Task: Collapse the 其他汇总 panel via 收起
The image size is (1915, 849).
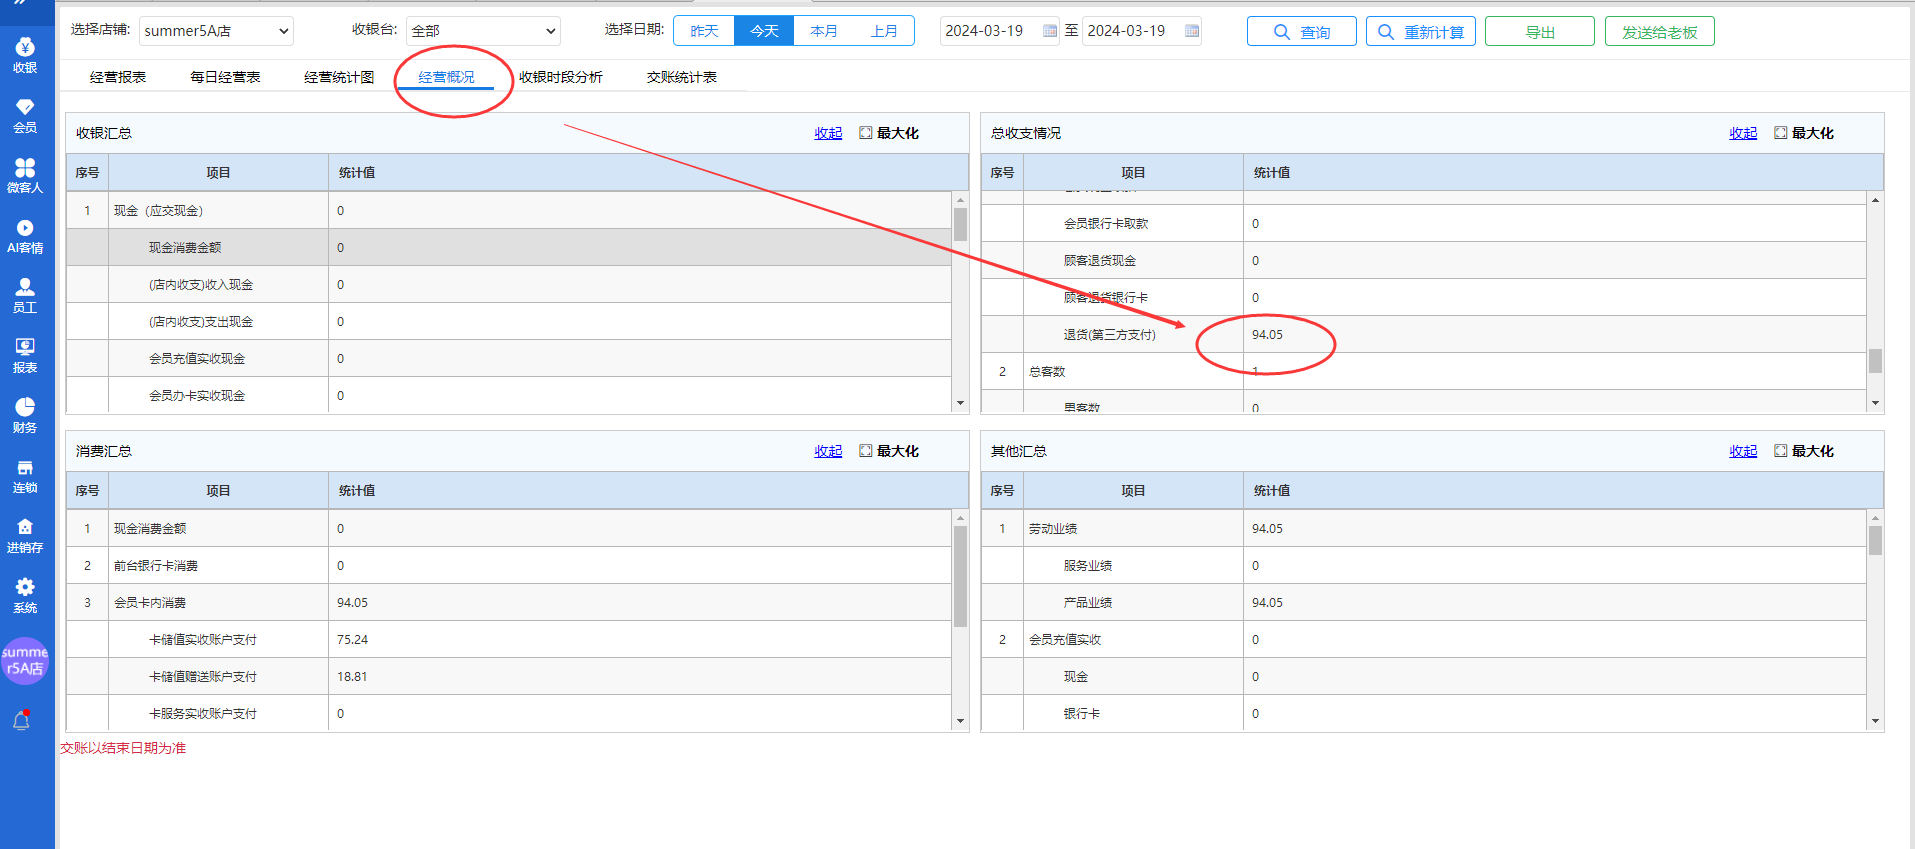Action: (x=1743, y=451)
